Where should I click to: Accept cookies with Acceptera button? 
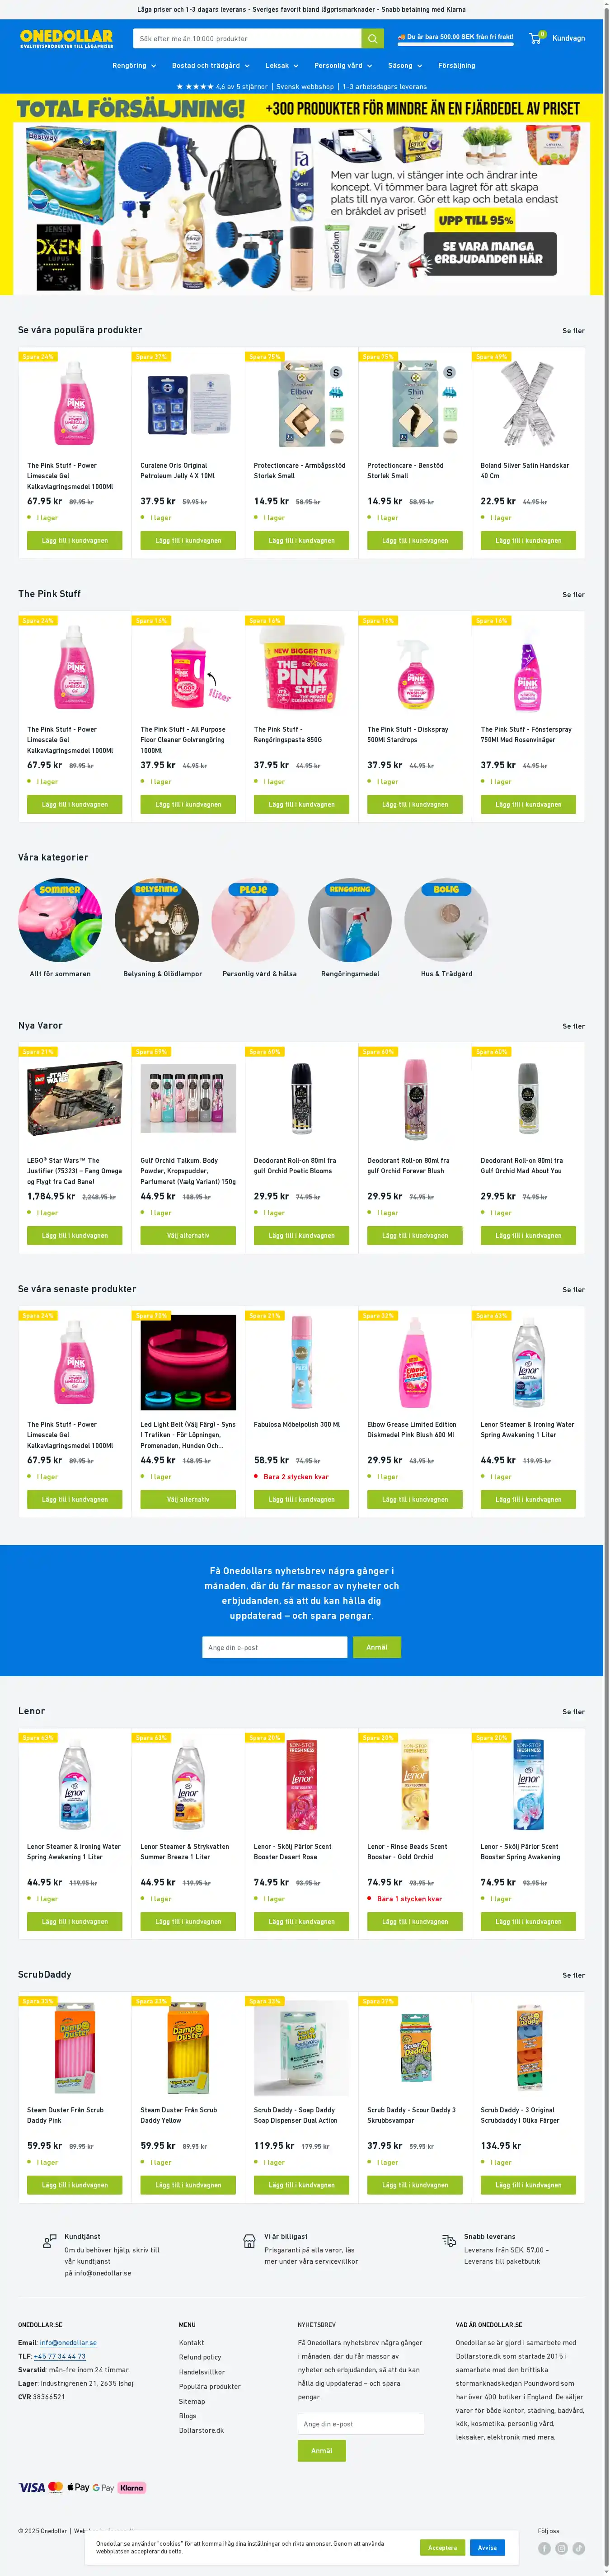(x=442, y=2547)
